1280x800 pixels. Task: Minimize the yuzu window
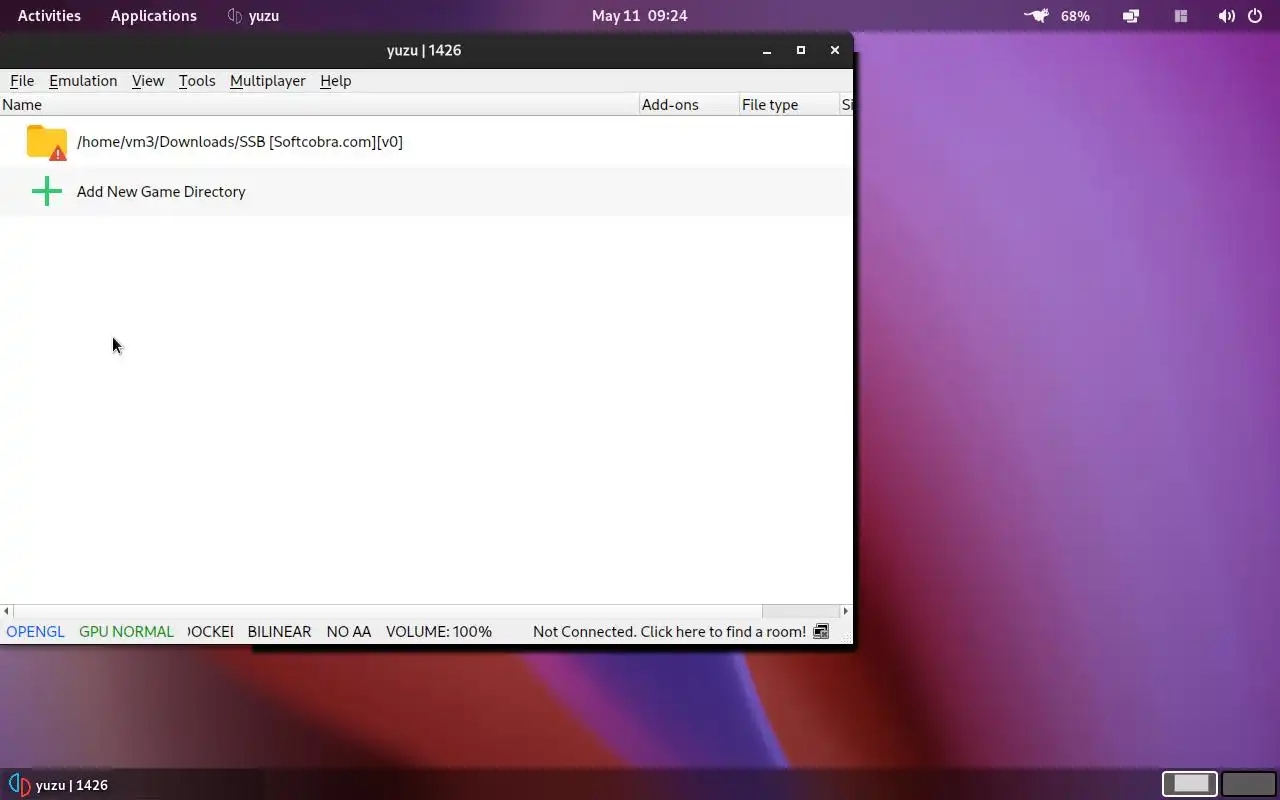coord(767,50)
